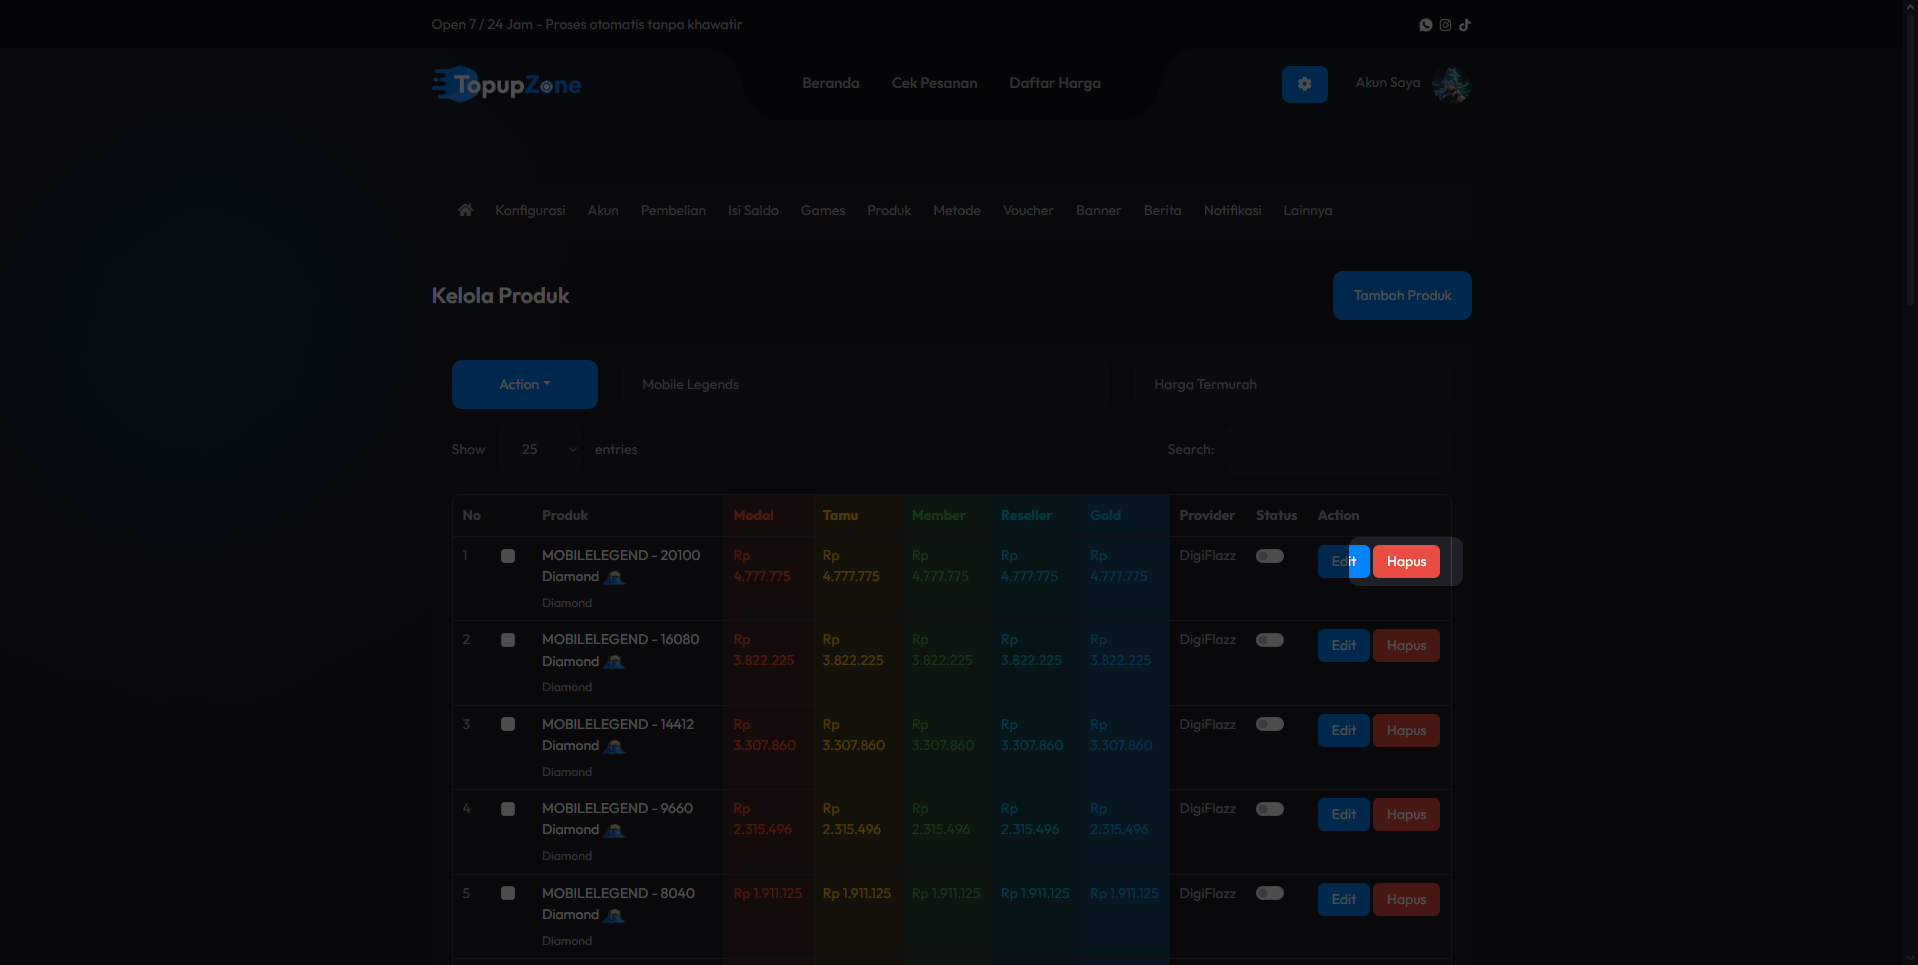1918x965 pixels.
Task: Toggle status switch for 9660 Diamond product
Action: point(1270,809)
